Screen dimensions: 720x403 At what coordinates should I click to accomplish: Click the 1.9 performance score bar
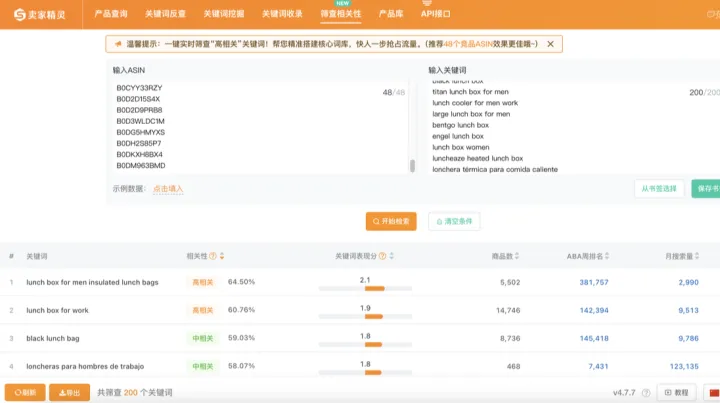365,316
